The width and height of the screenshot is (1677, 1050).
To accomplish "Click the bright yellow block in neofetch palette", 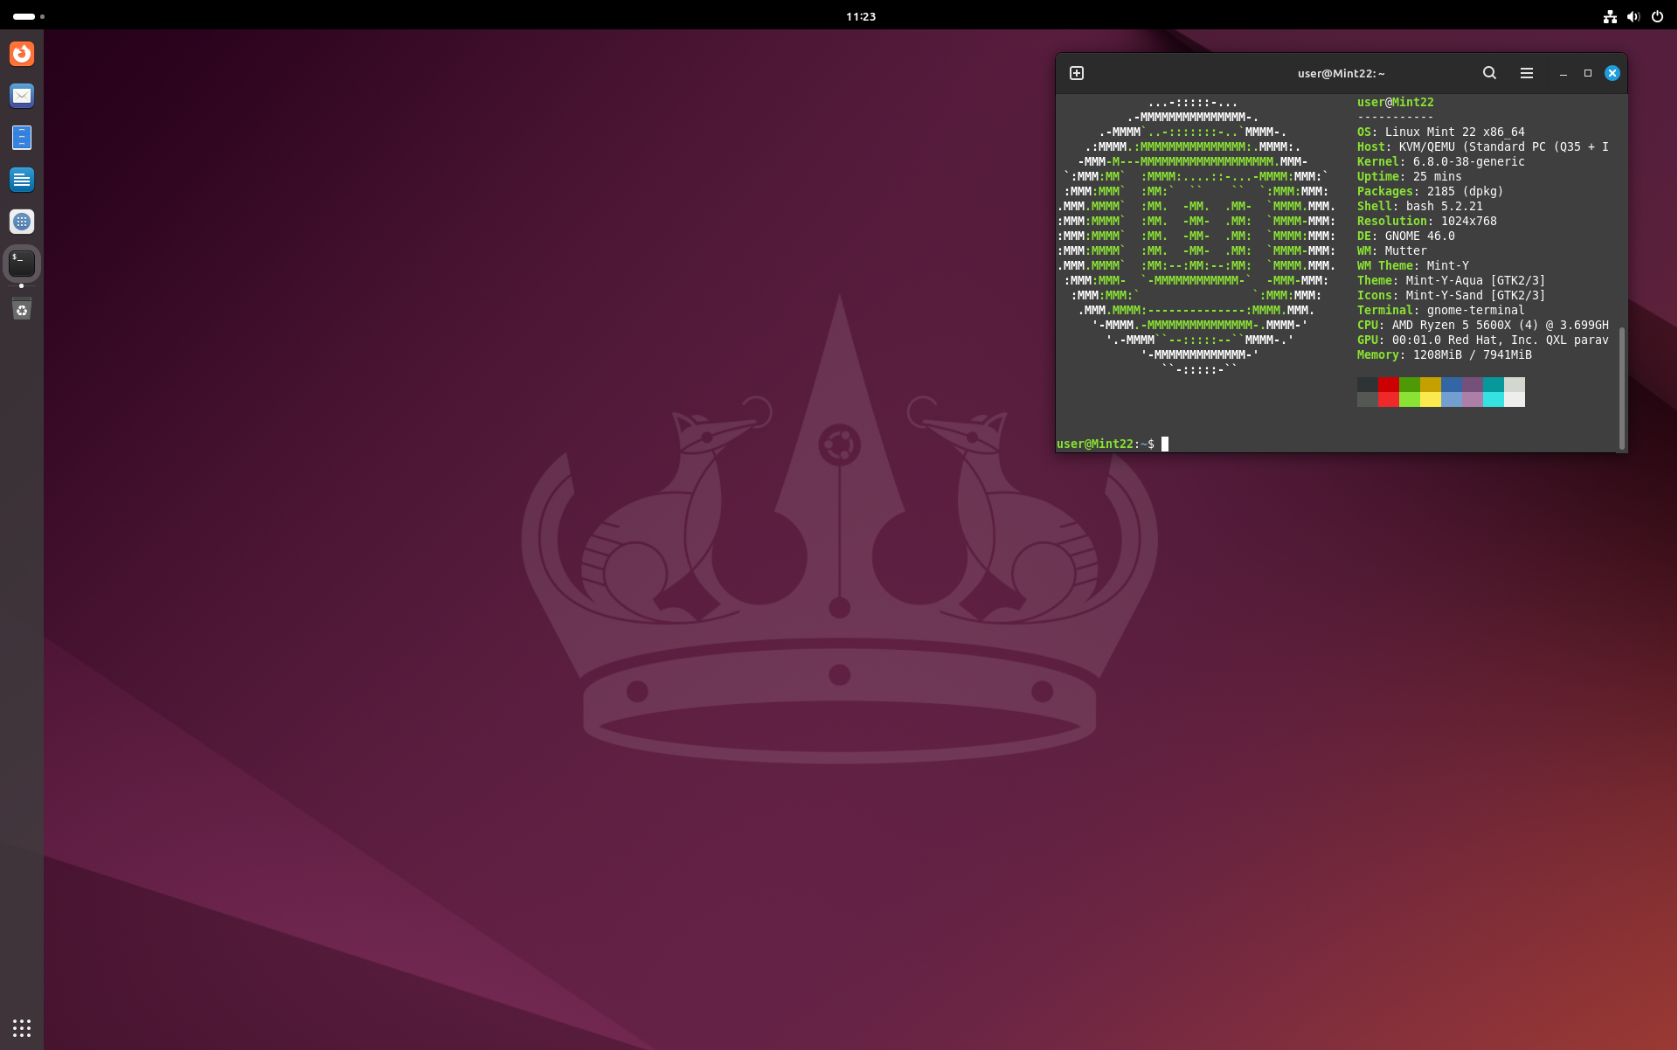I will (1430, 400).
